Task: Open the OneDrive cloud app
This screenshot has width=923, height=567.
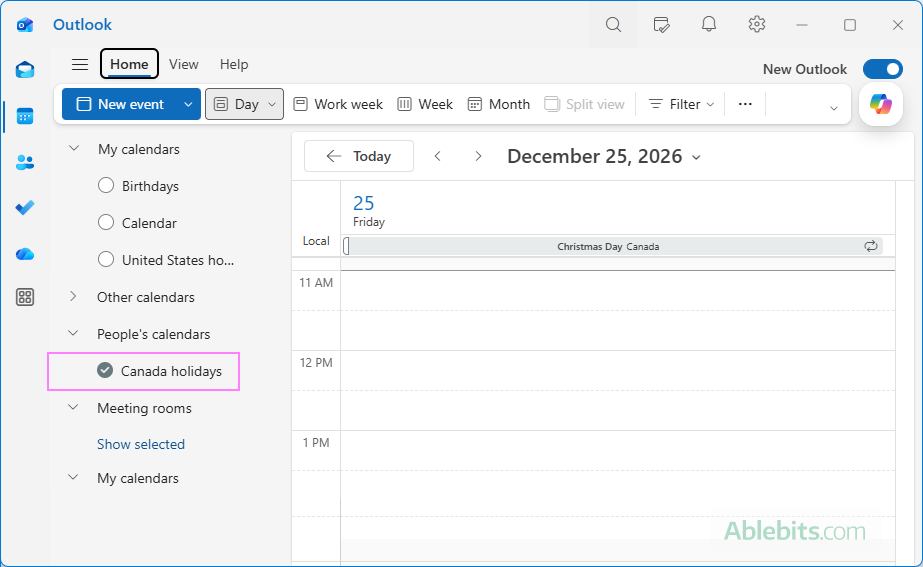Action: [x=25, y=254]
